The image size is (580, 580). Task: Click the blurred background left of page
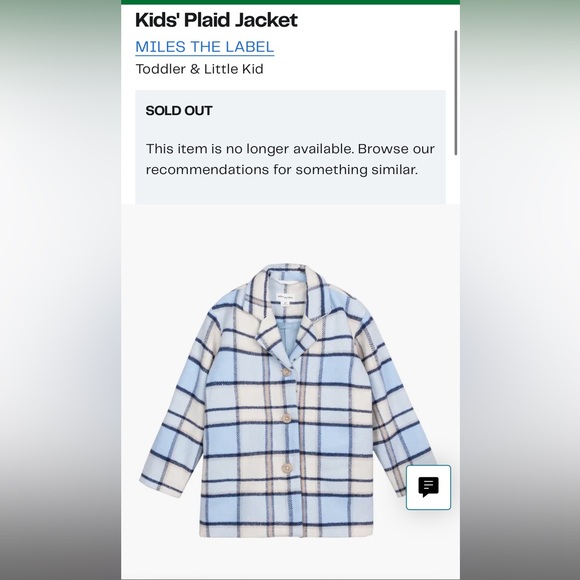click(x=60, y=290)
